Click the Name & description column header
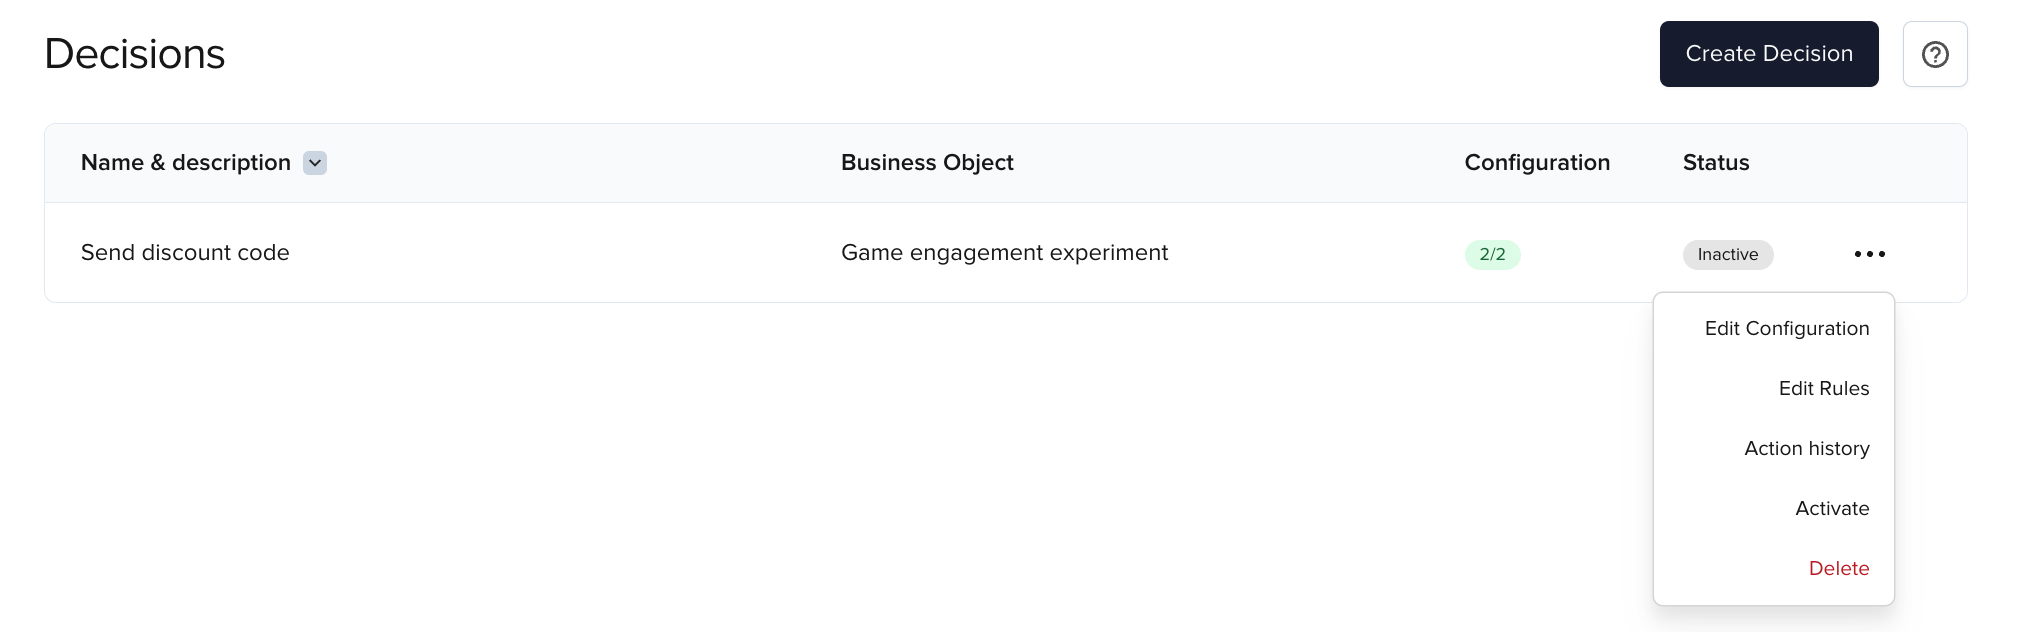Screen dimensions: 2040x632 (x=186, y=162)
